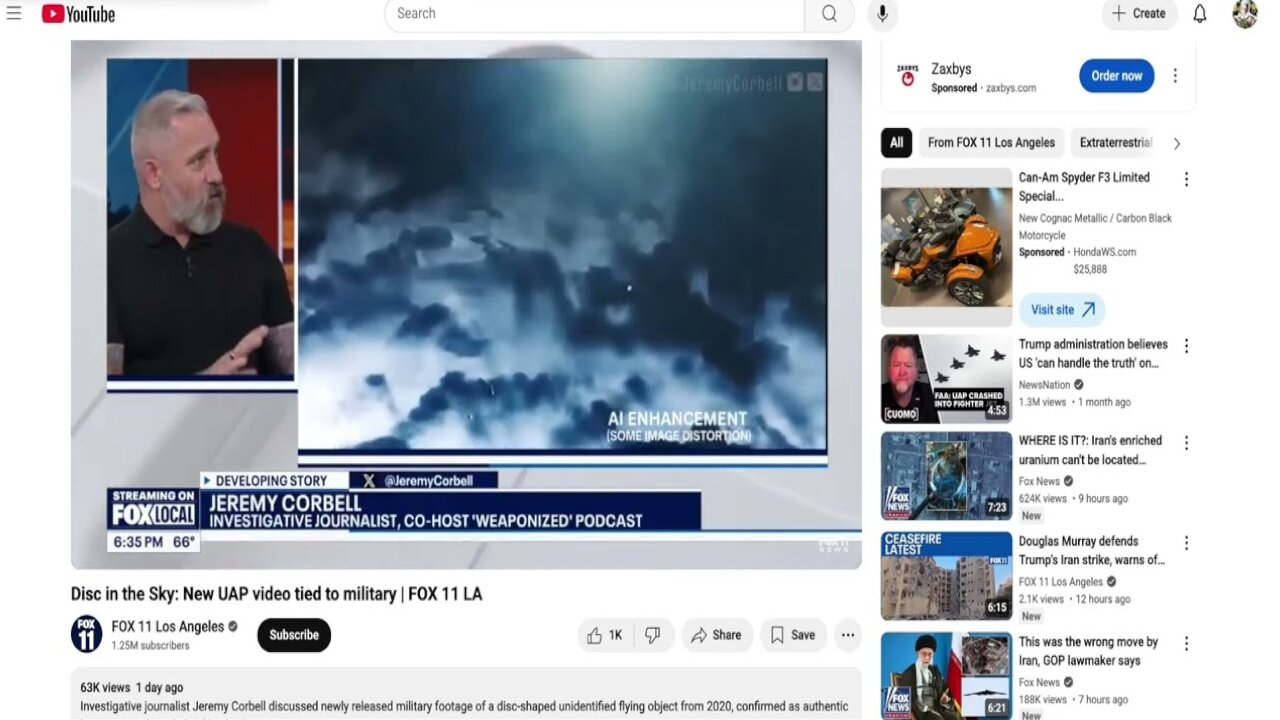This screenshot has height=720, width=1280.
Task: Open the Create menu
Action: [1139, 14]
